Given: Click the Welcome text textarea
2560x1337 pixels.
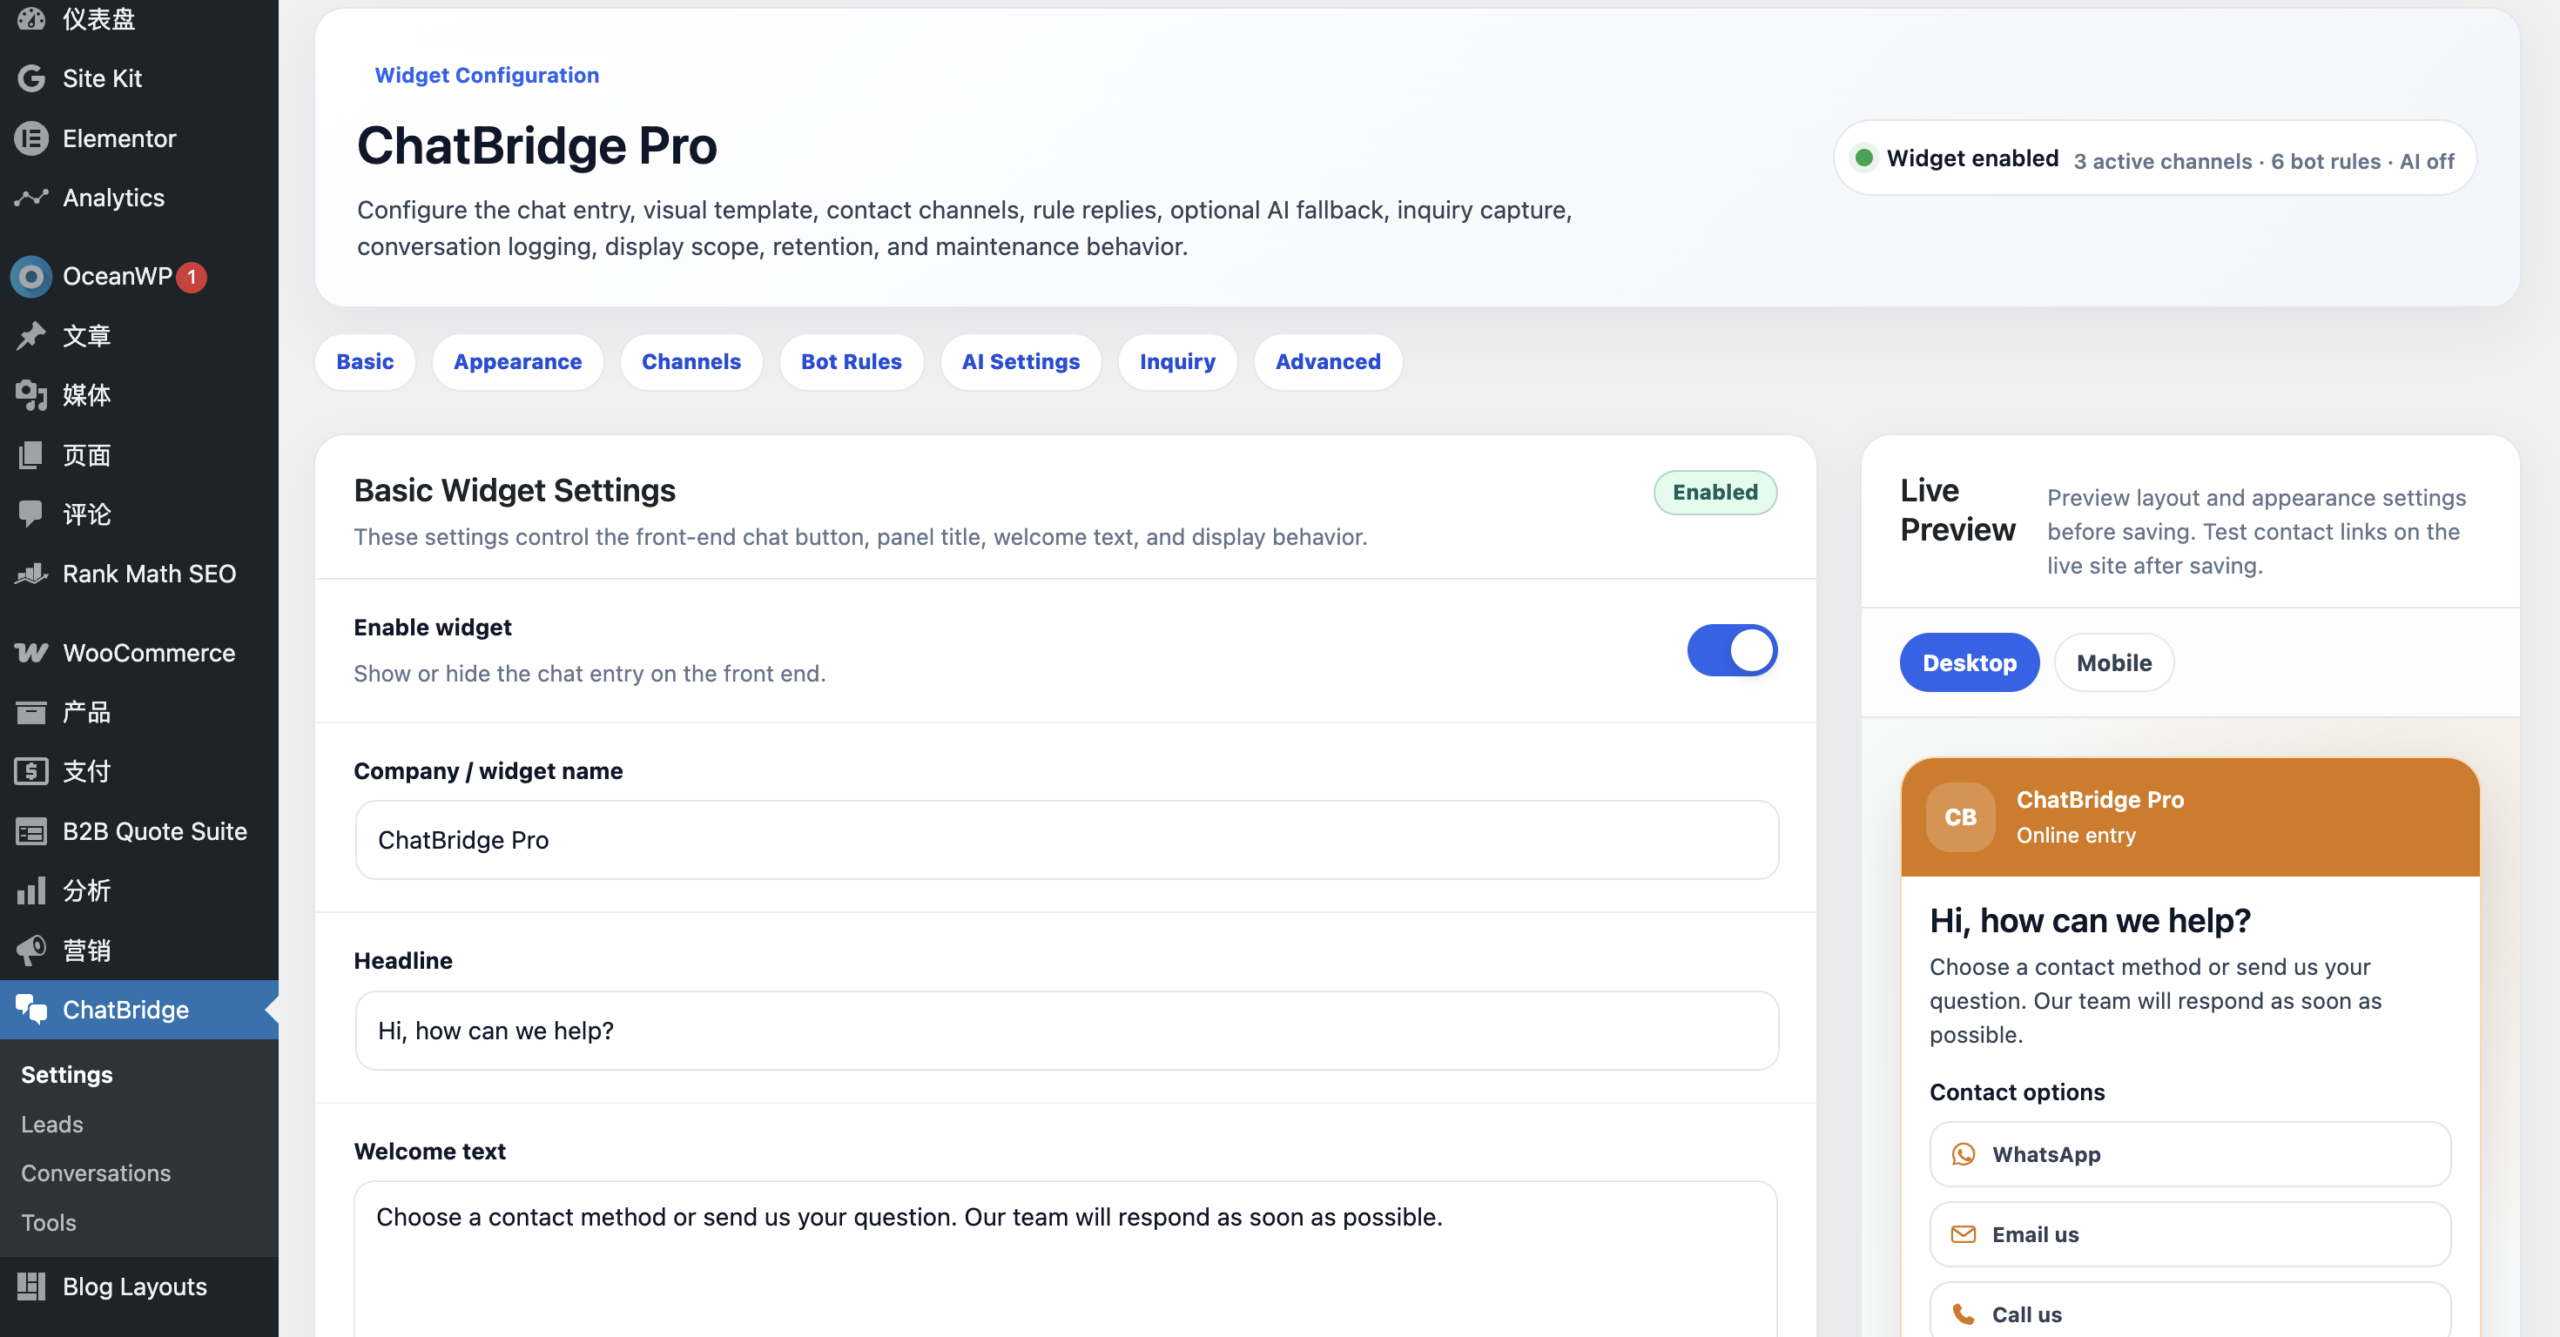Looking at the screenshot, I should (1067, 1259).
